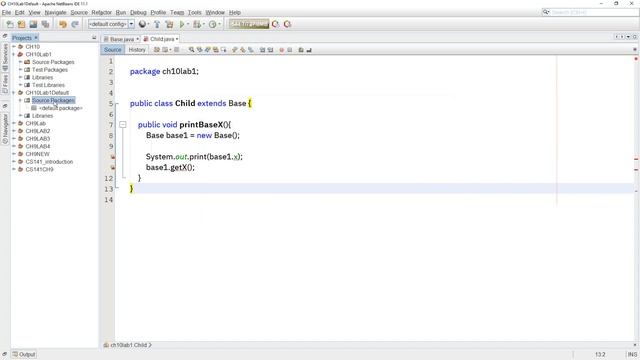Viewport: 640px width, 360px height.
Task: Open the Files side tab
Action: [x=5, y=83]
